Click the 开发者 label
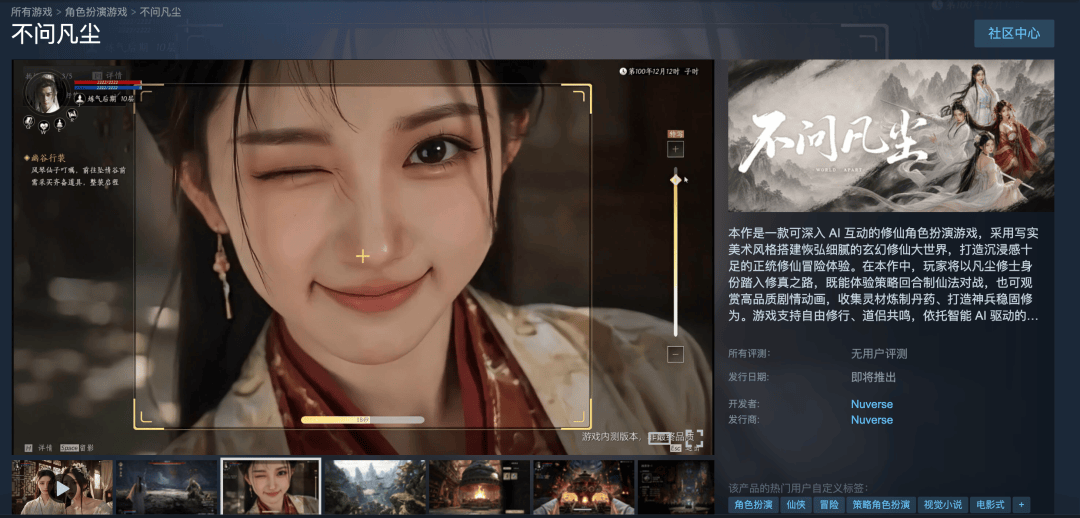 [x=744, y=404]
